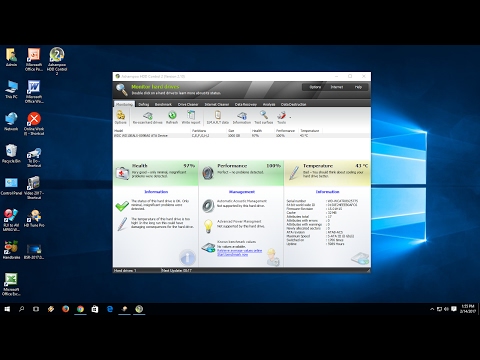Click the Health 97% panel heading
The image size is (480, 360).
point(163,166)
